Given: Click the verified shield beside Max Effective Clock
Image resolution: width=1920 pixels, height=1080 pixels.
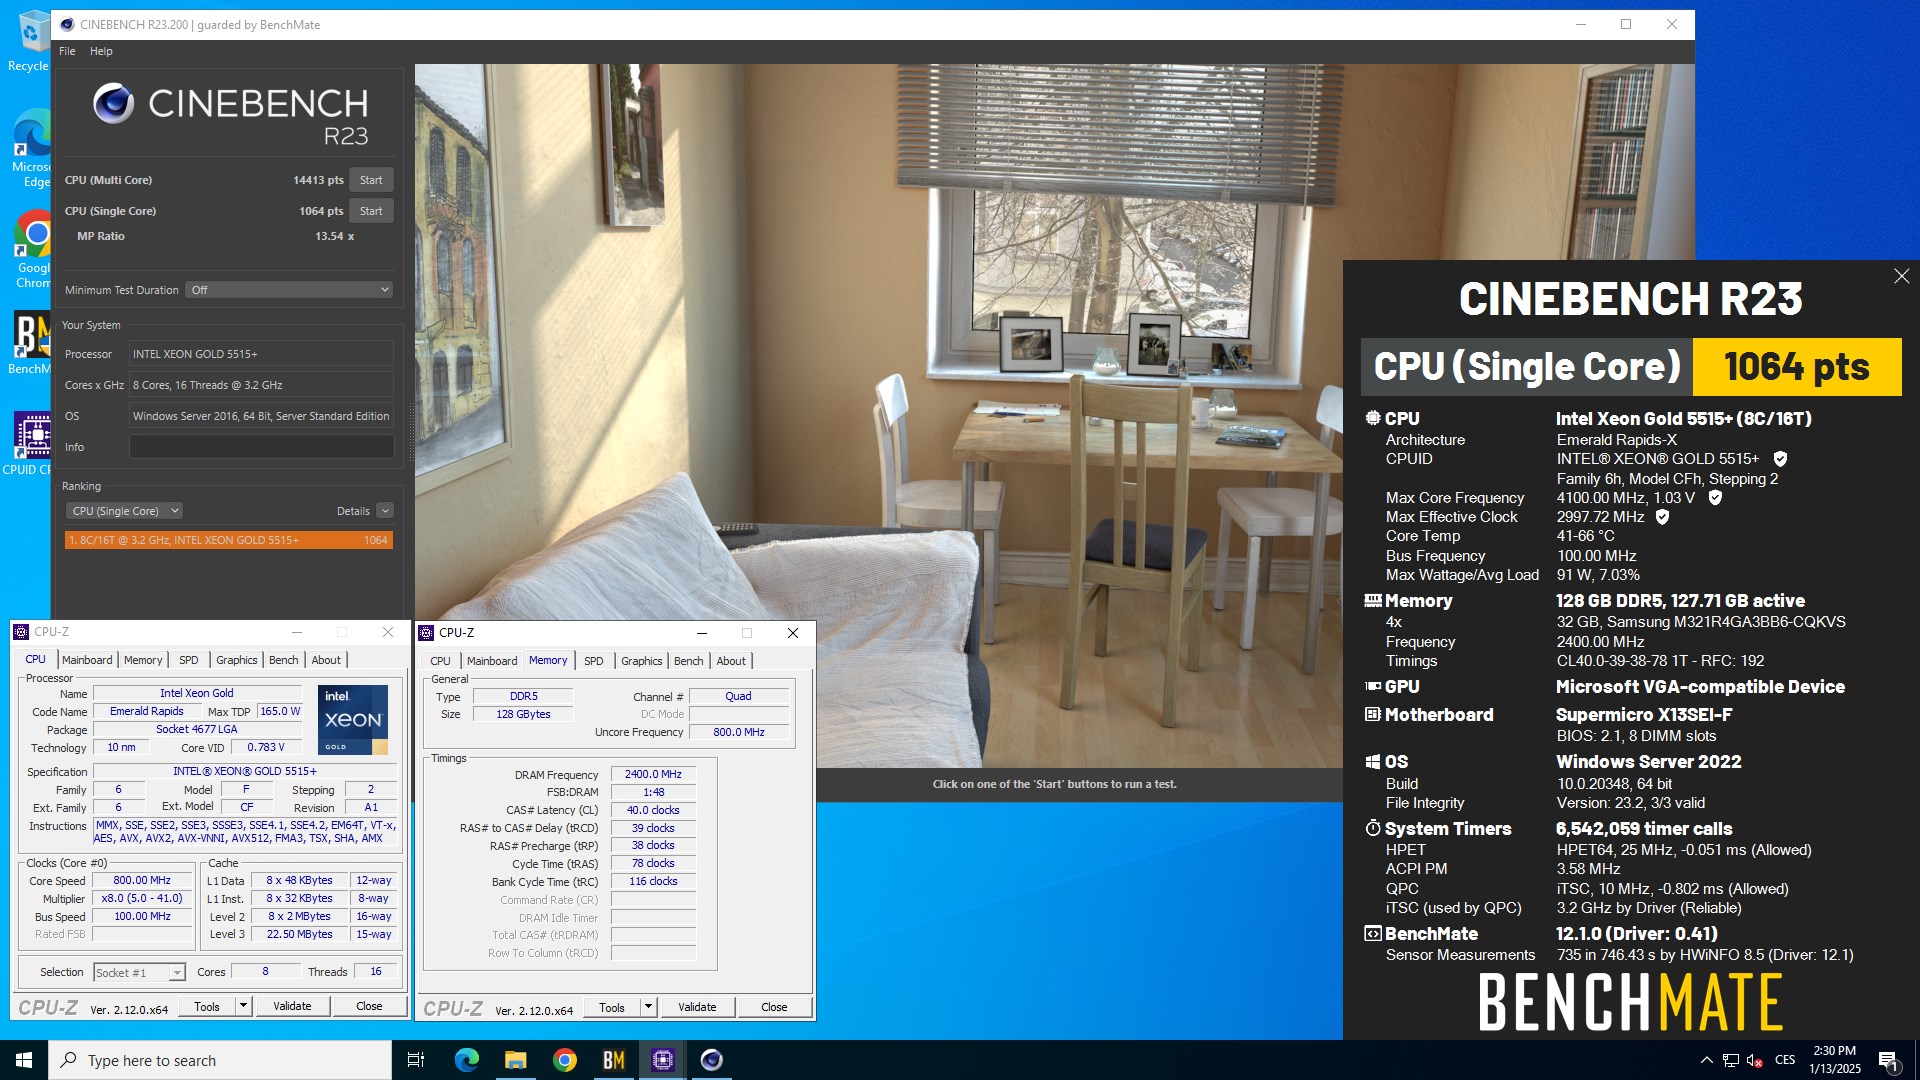Looking at the screenshot, I should pos(1662,517).
